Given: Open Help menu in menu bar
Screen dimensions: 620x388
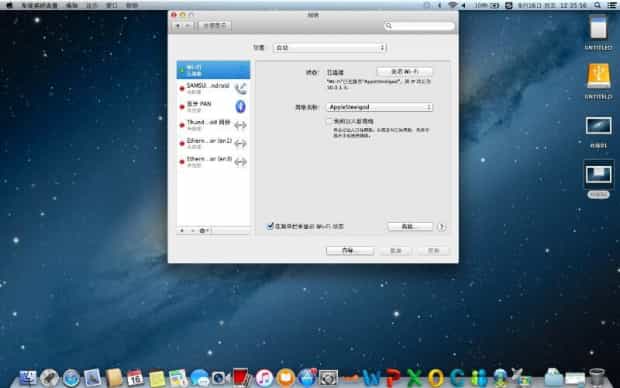Looking at the screenshot, I should click(x=132, y=5).
